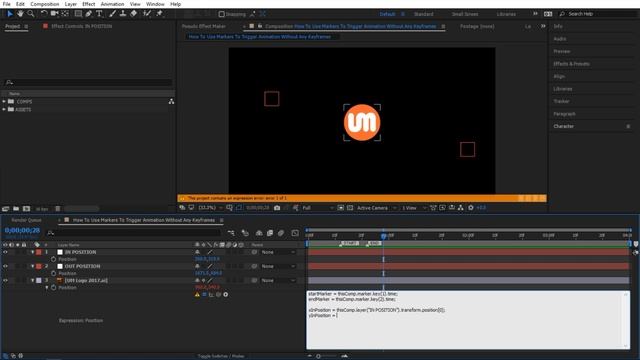The height and width of the screenshot is (360, 640).
Task: Select the Selection arrow tool
Action: coord(10,14)
